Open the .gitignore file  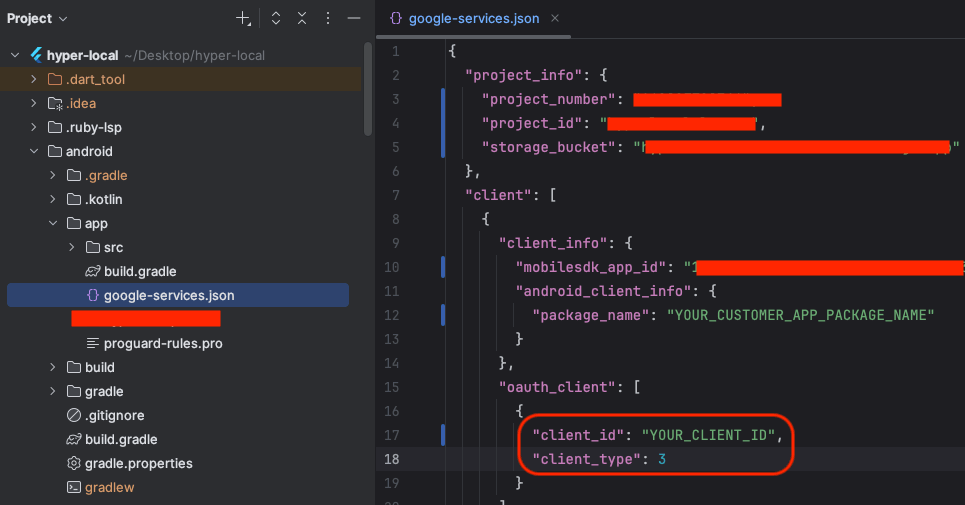click(114, 415)
